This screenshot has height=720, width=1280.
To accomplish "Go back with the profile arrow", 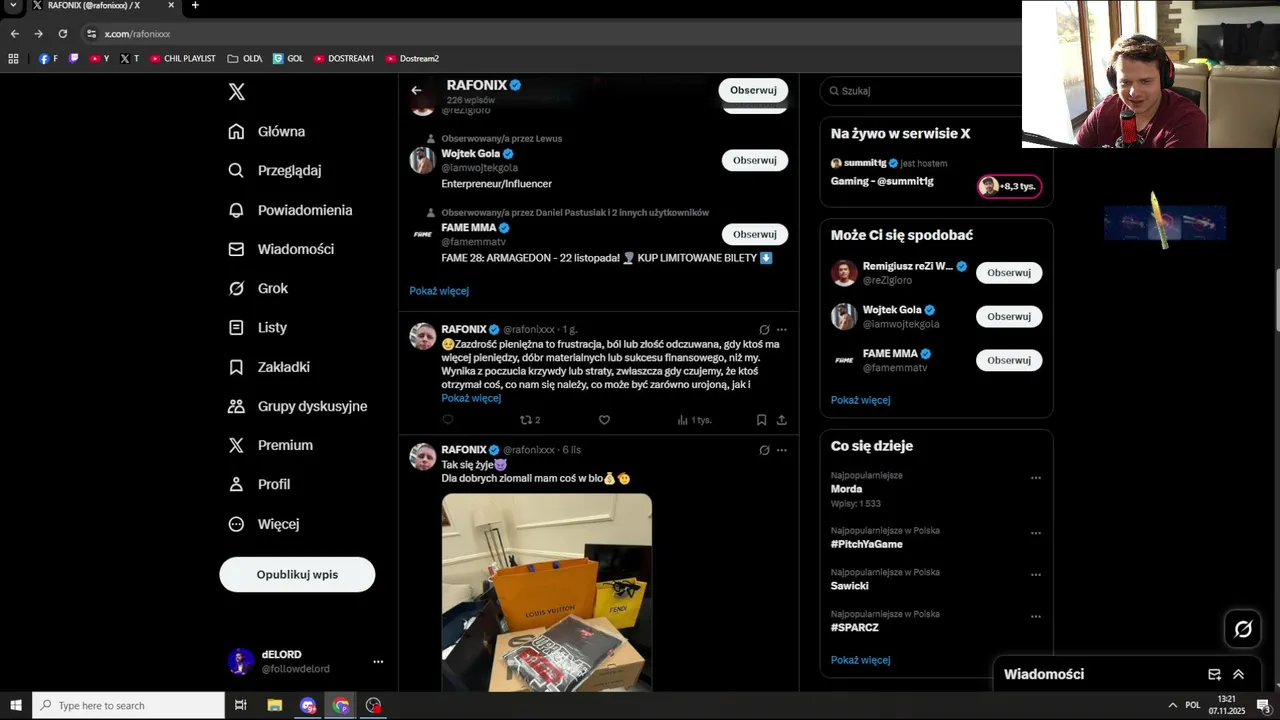I will pos(416,90).
